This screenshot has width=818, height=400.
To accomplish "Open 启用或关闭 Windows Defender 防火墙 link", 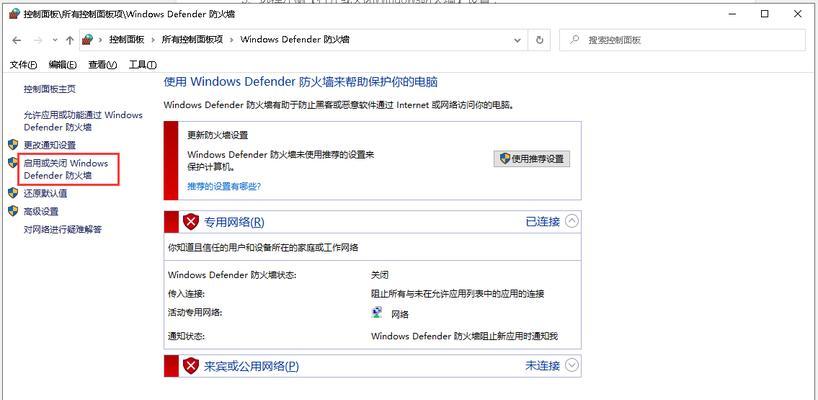I will [66, 169].
